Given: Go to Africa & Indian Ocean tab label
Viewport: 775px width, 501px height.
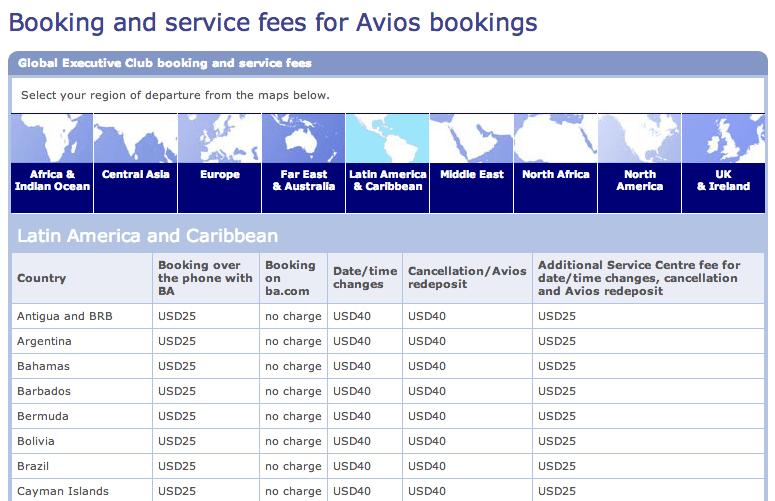Looking at the screenshot, I should (52, 180).
